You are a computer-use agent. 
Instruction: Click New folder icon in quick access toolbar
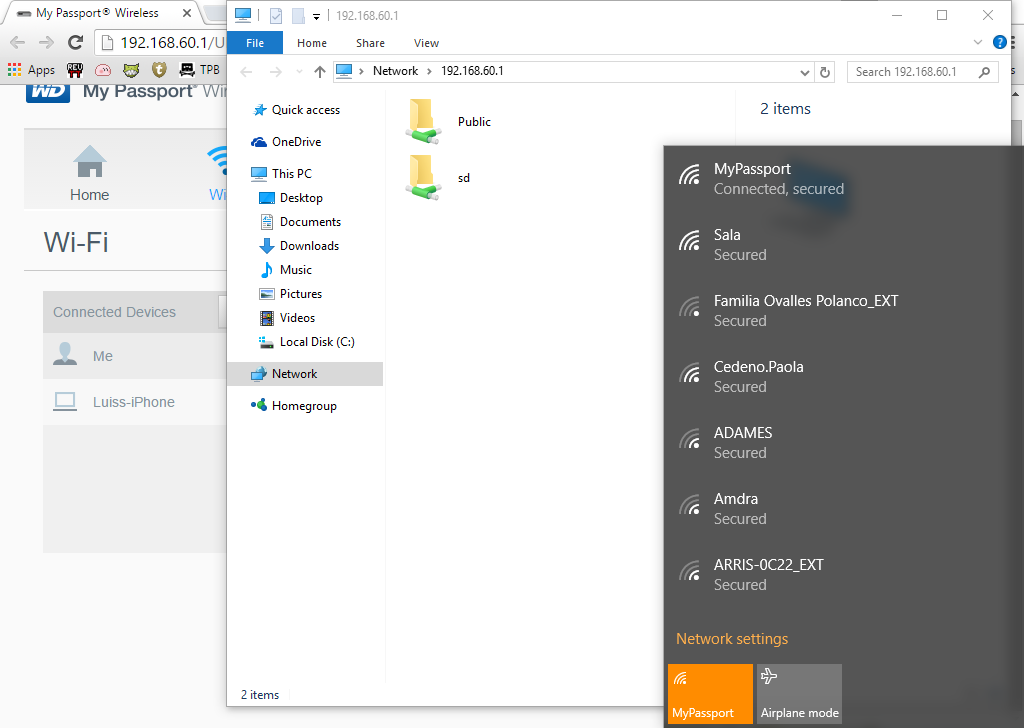tap(298, 16)
